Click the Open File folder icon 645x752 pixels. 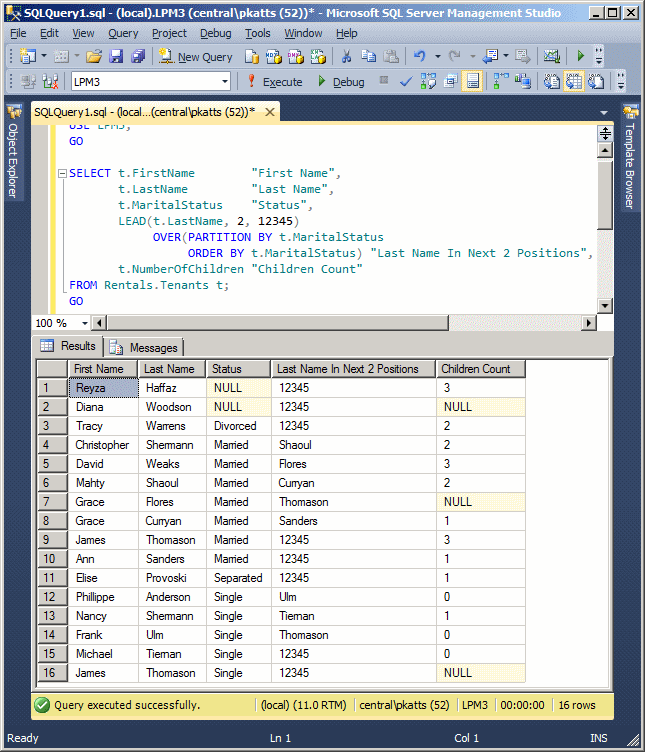[x=94, y=56]
